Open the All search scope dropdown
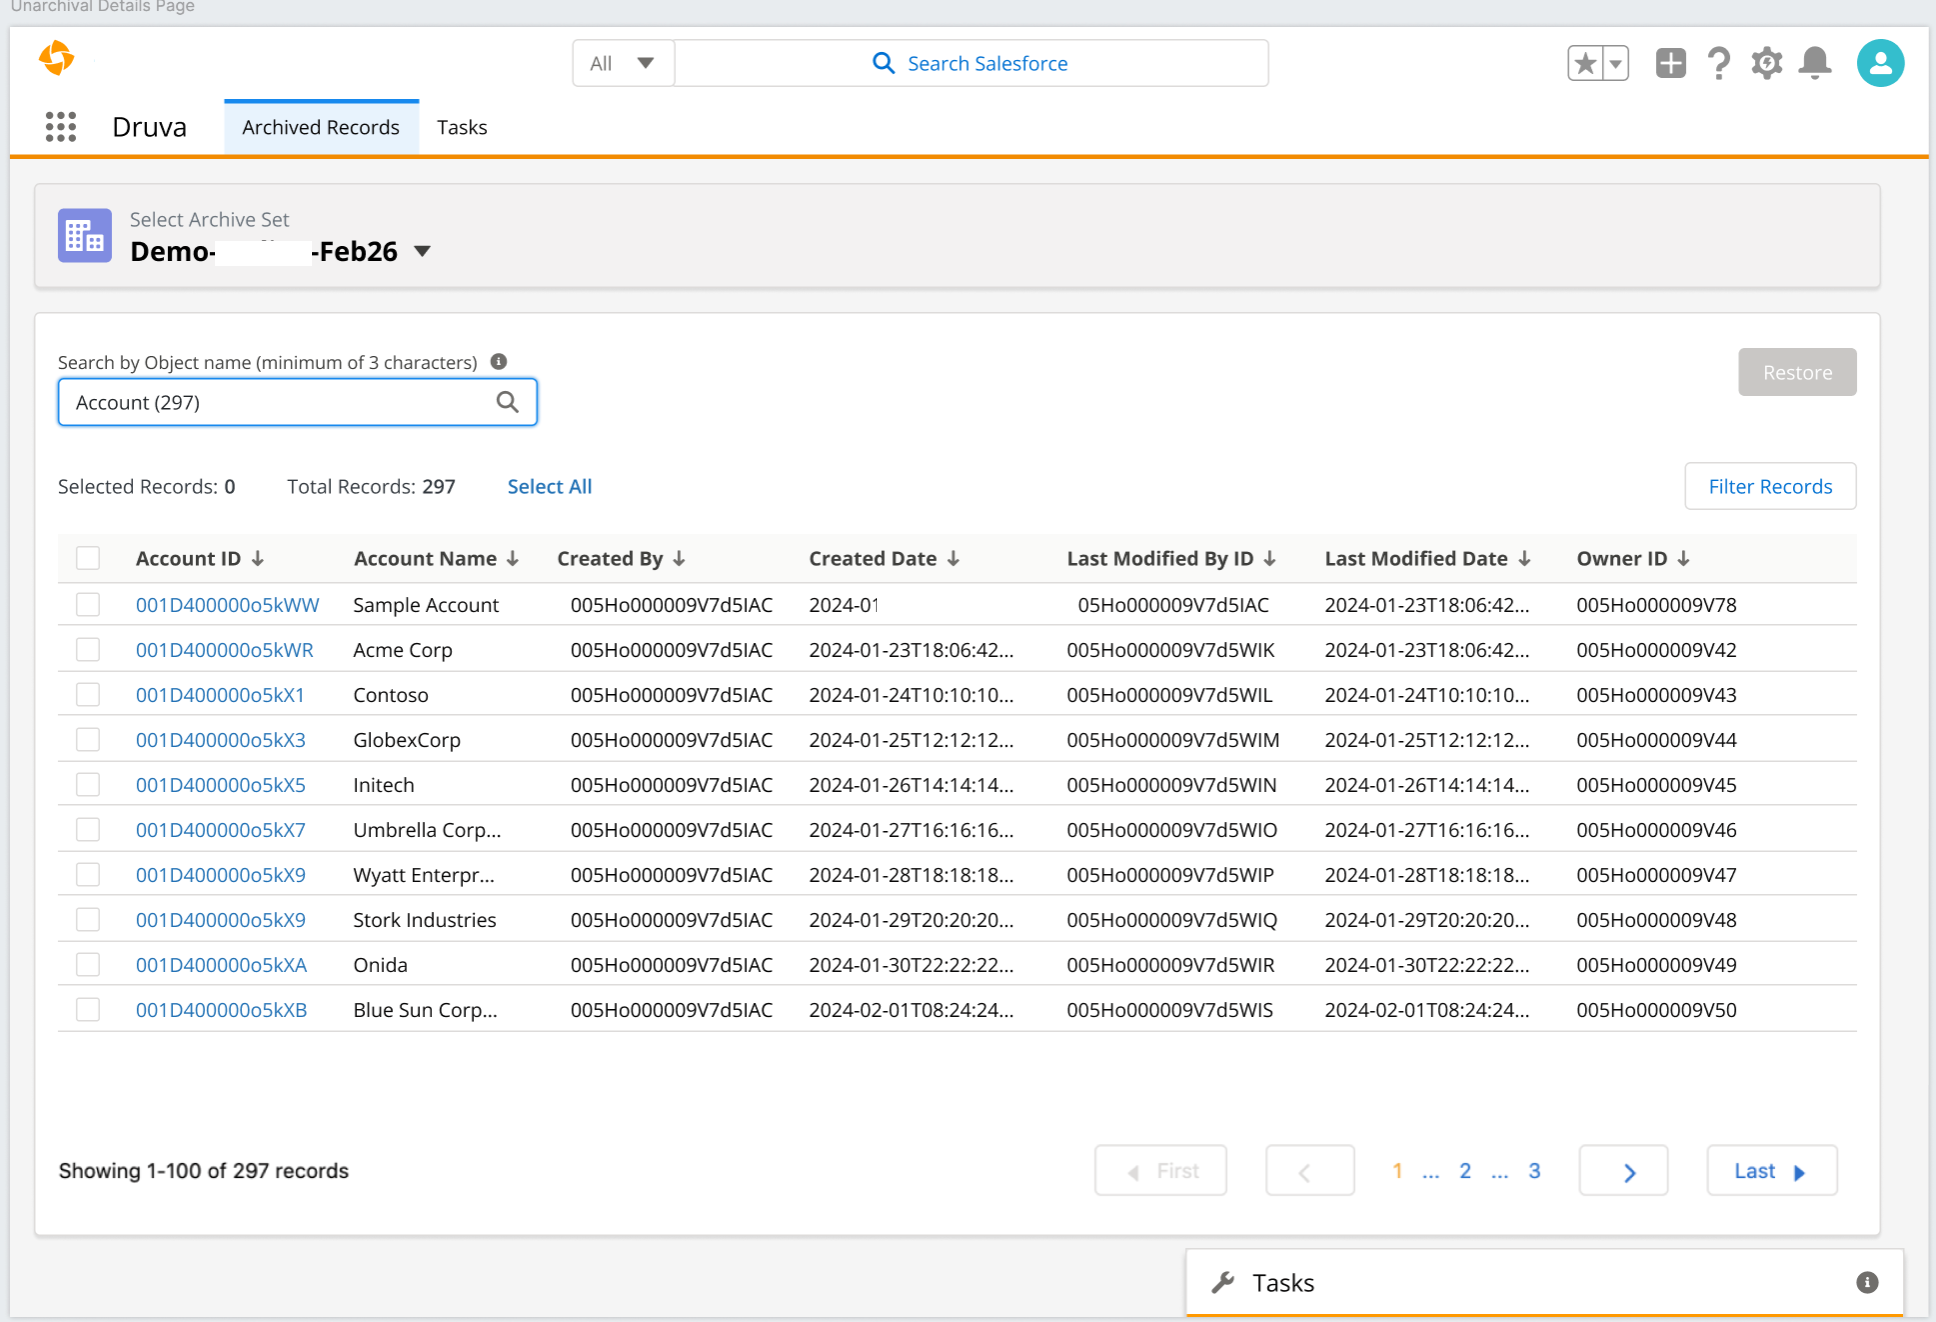 tap(623, 63)
